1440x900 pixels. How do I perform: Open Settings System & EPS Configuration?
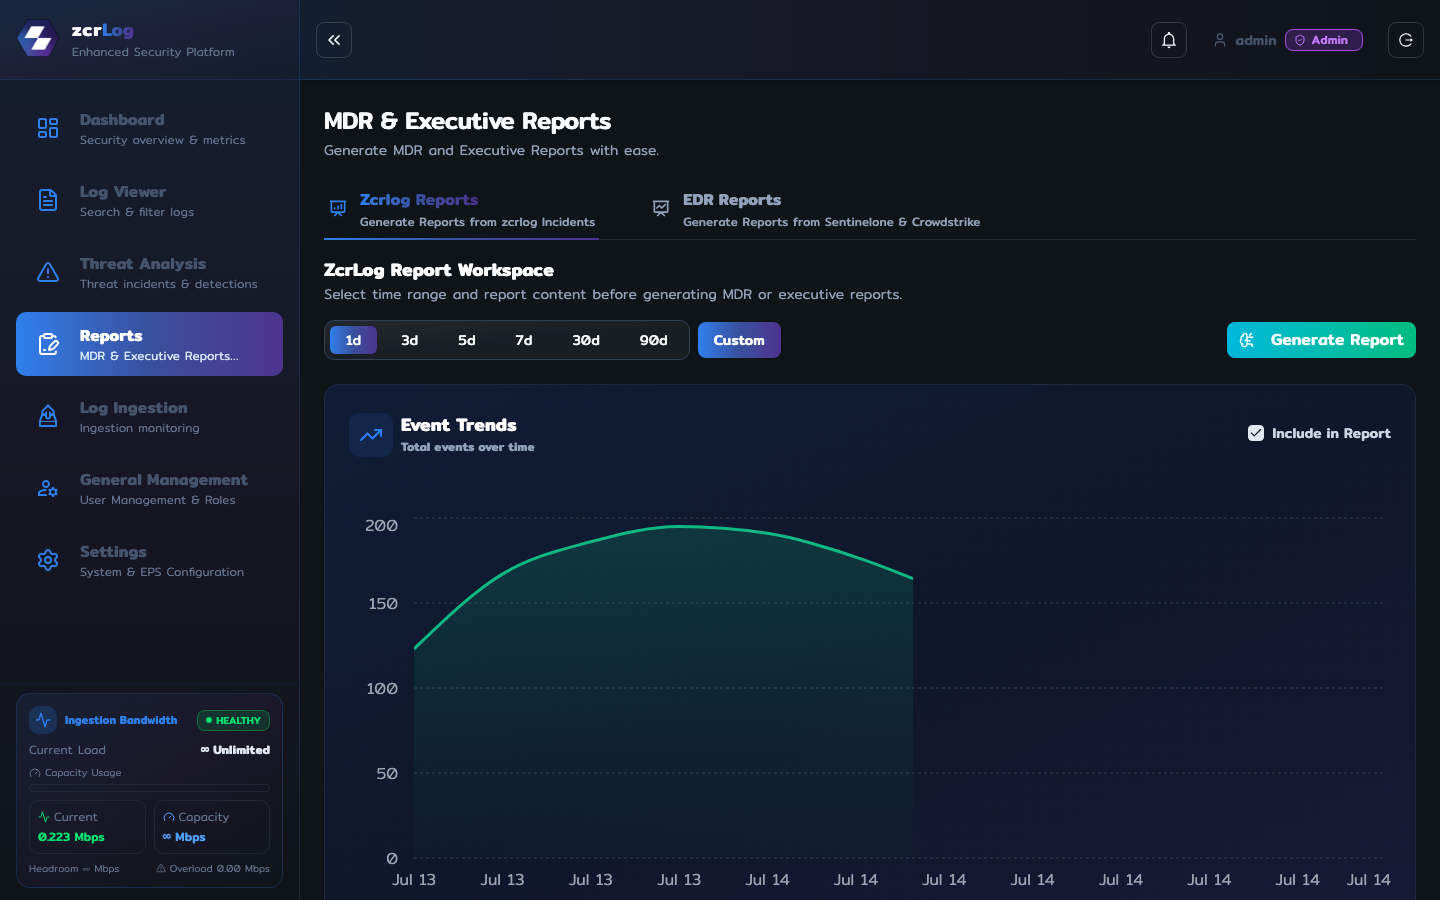[149, 560]
